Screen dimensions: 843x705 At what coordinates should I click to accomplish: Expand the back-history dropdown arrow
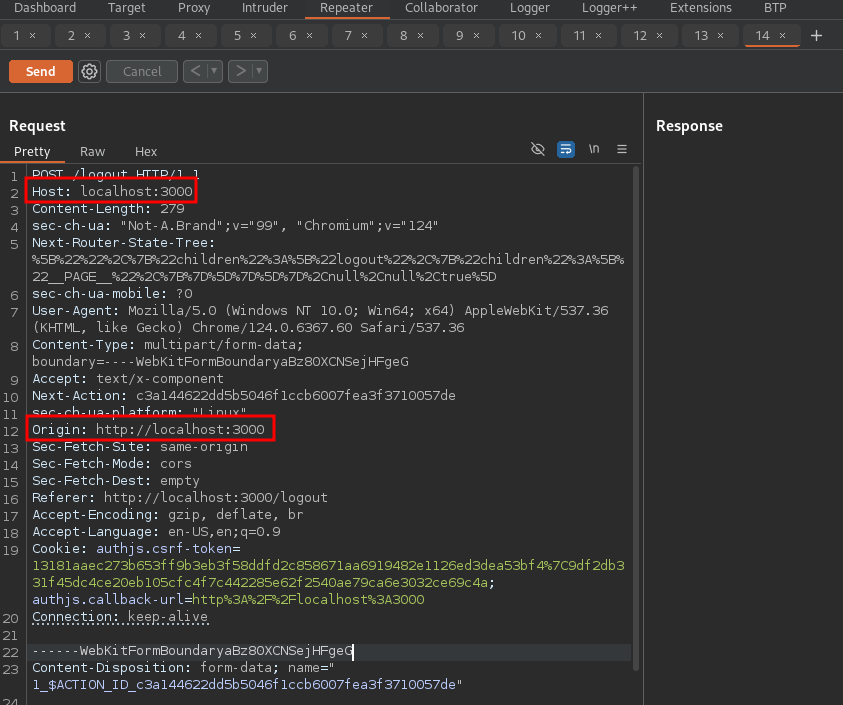pos(215,72)
